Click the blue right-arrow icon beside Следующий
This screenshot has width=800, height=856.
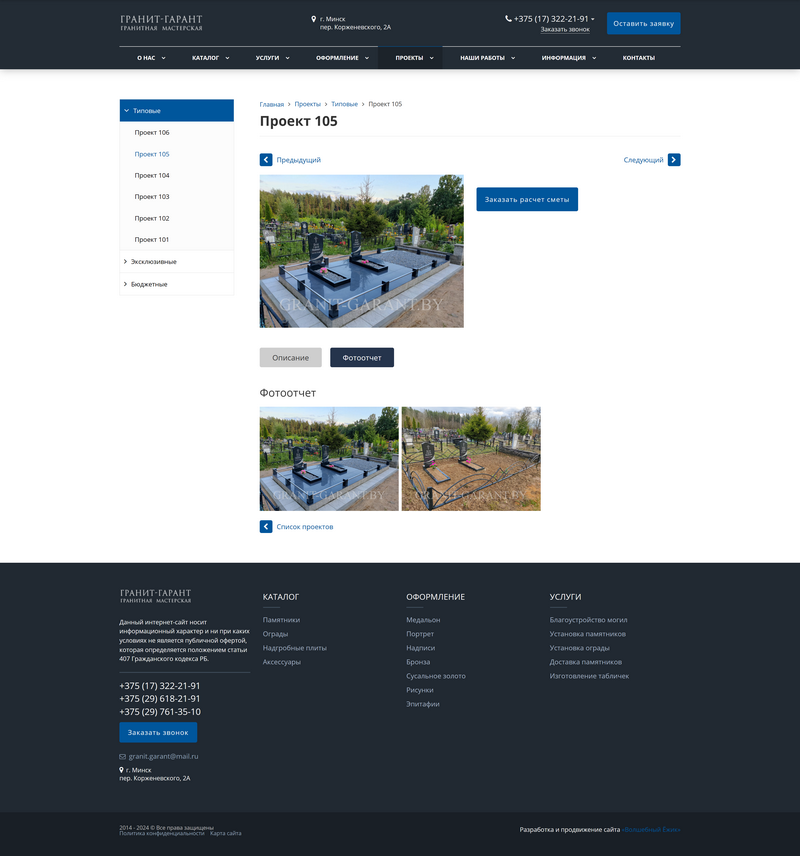(674, 160)
